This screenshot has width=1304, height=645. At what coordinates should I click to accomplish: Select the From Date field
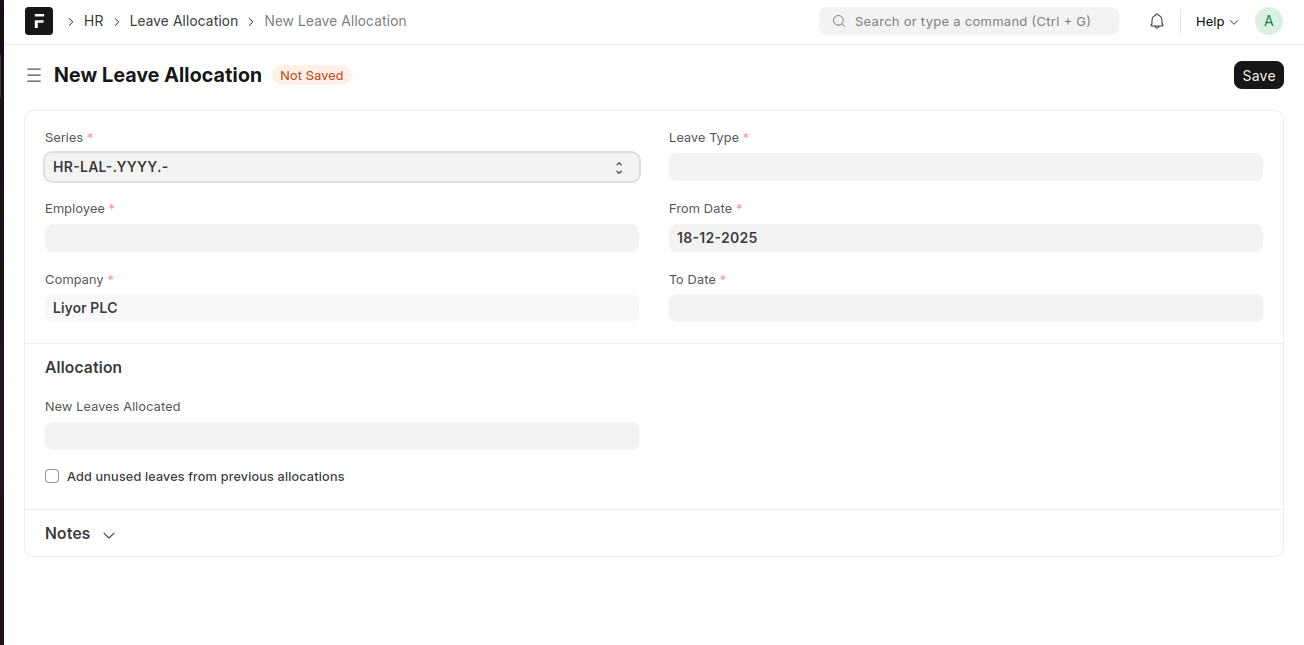click(965, 238)
